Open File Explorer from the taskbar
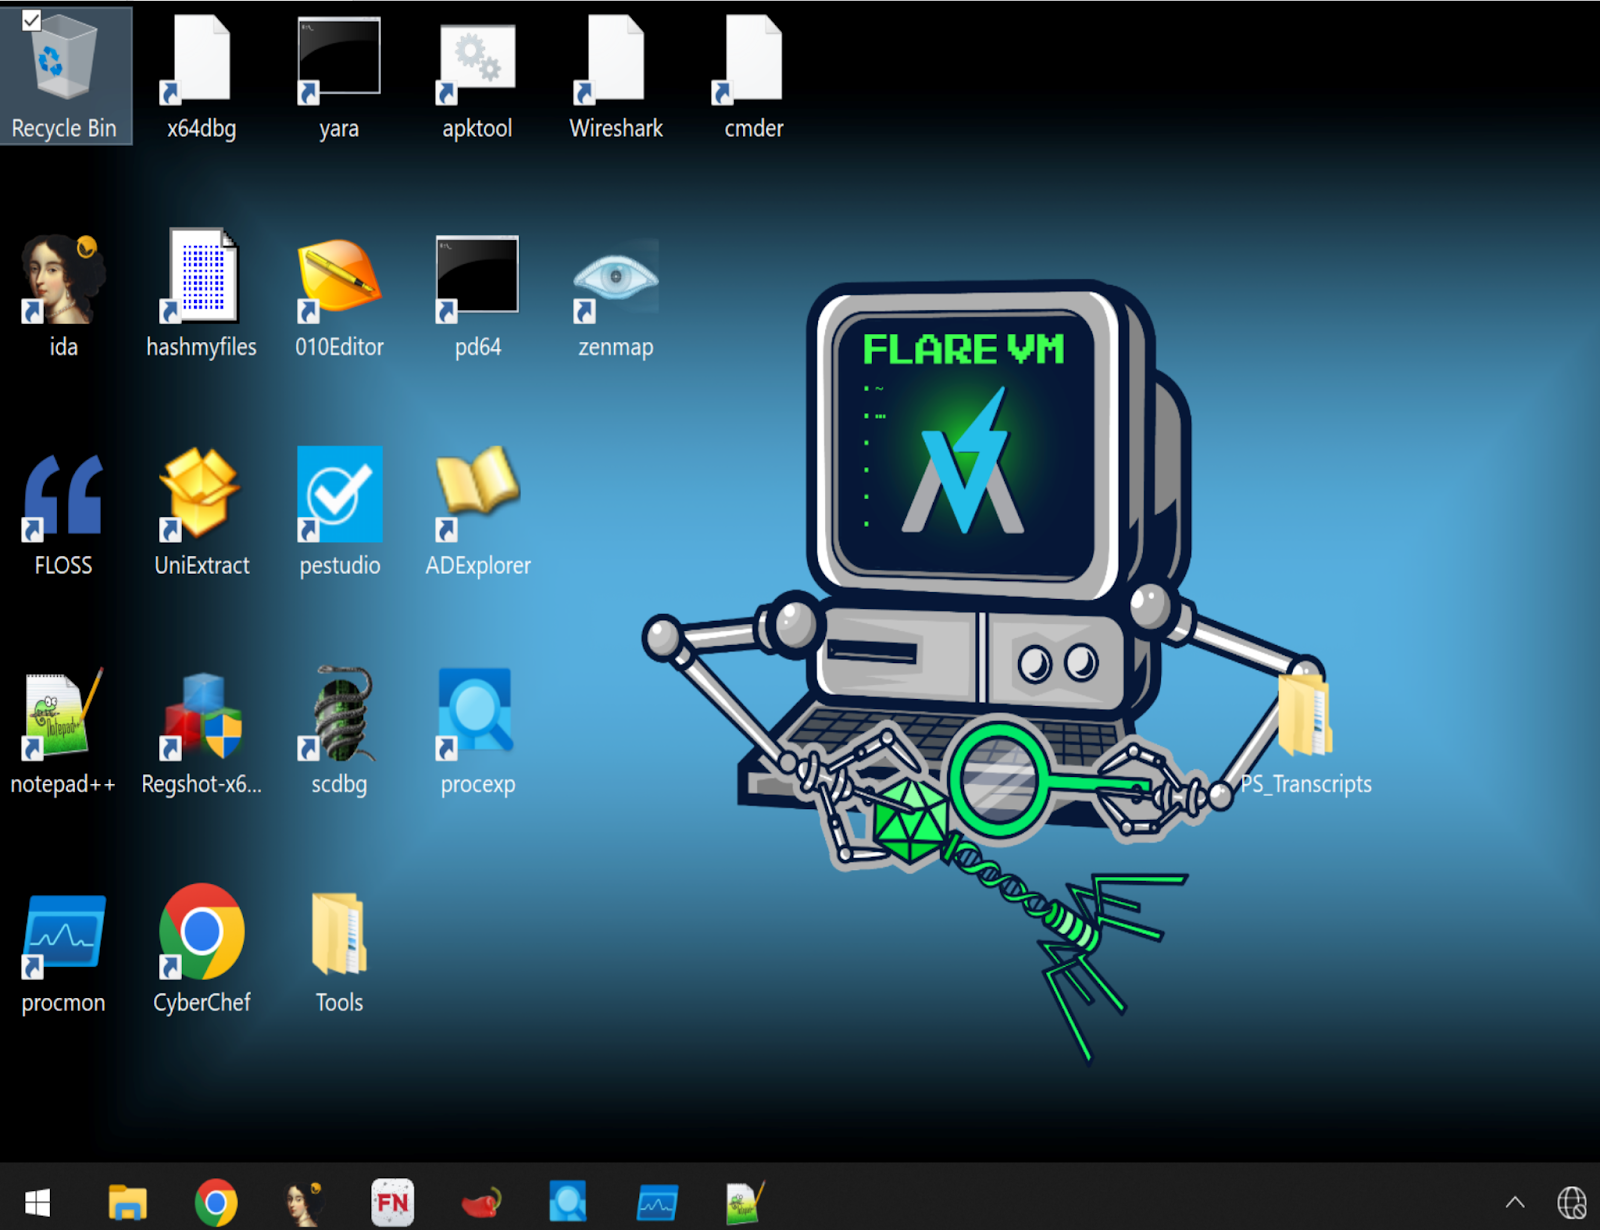 127,1202
